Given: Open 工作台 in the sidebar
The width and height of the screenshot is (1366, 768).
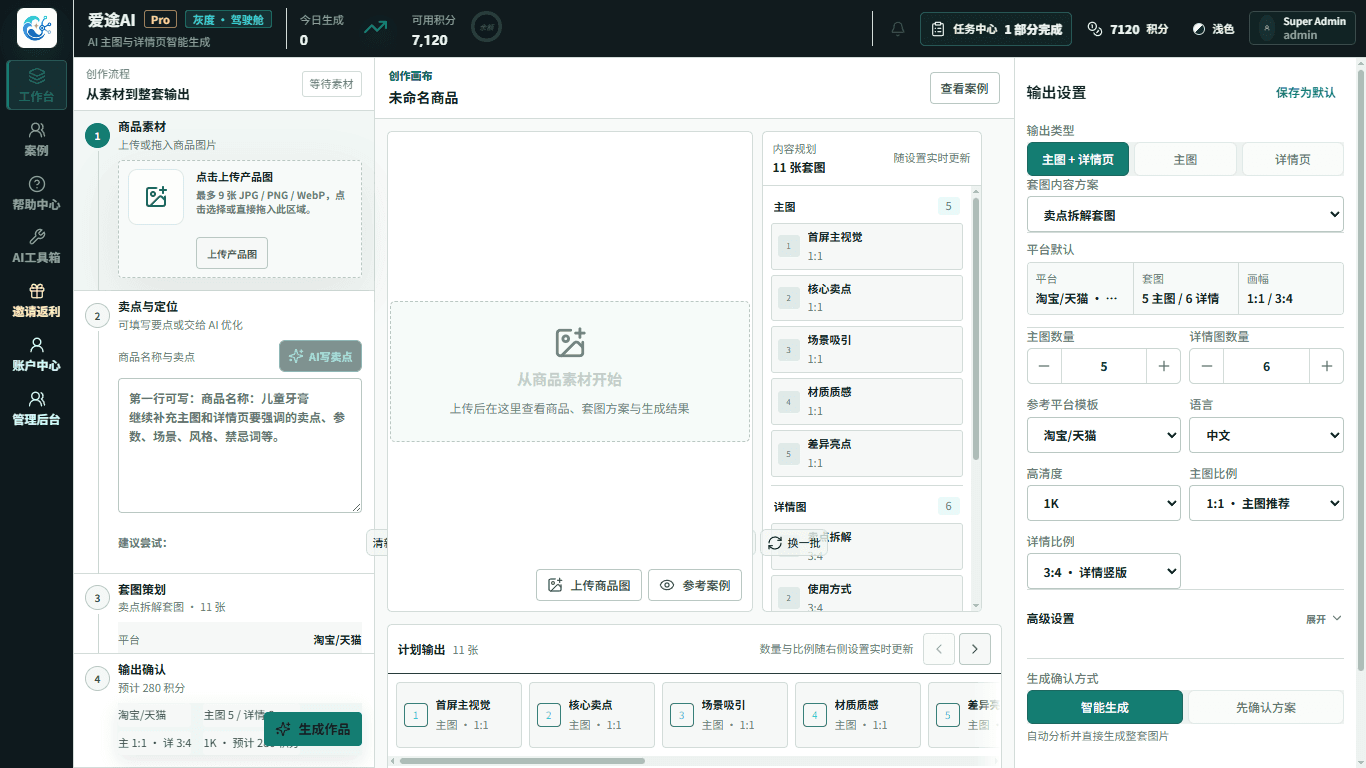Looking at the screenshot, I should click(x=37, y=85).
